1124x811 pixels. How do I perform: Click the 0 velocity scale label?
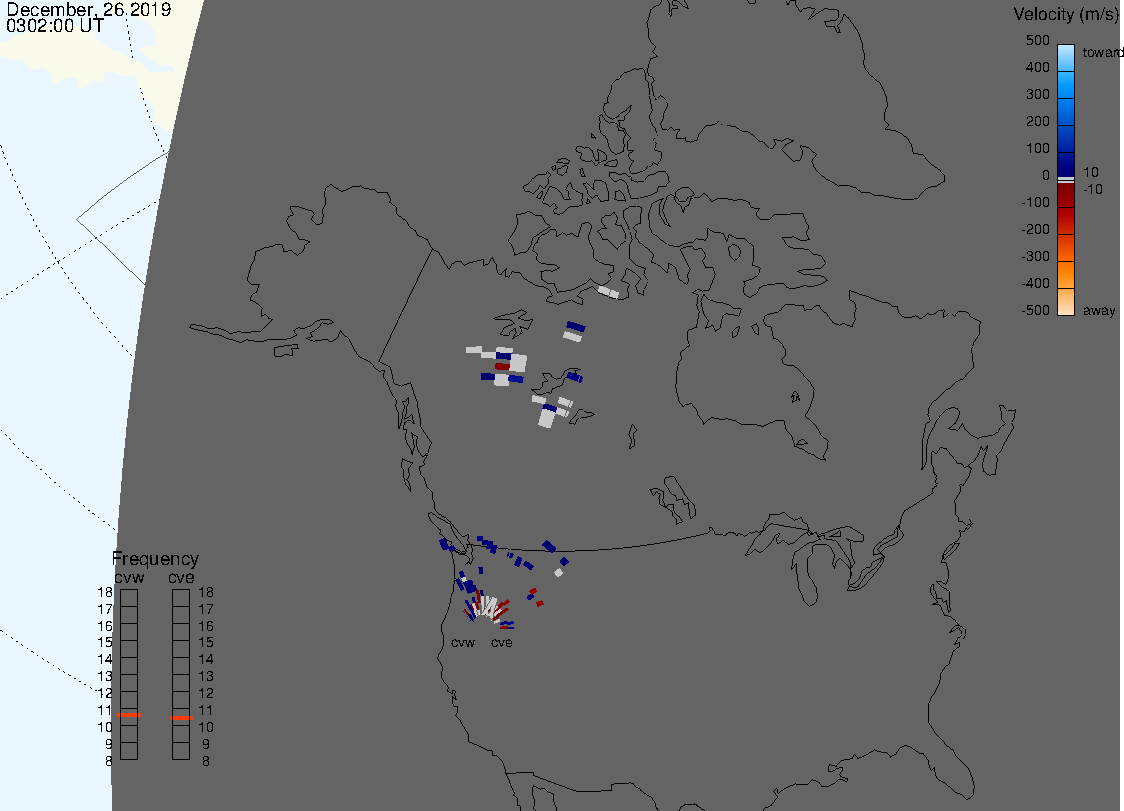[1046, 176]
